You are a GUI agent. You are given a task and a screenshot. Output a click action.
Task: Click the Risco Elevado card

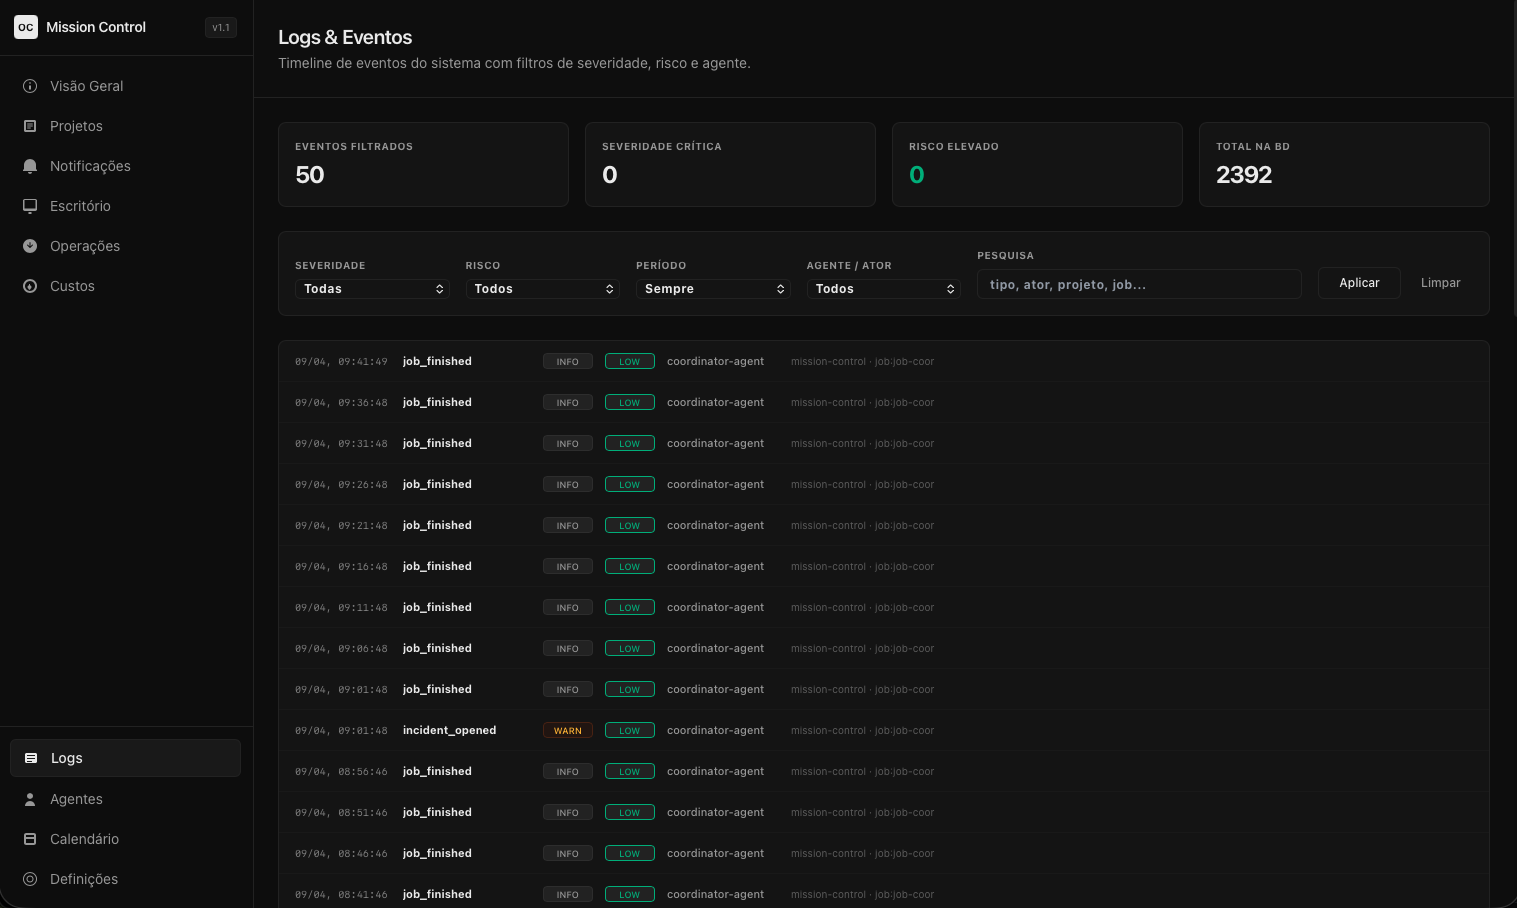[1037, 165]
